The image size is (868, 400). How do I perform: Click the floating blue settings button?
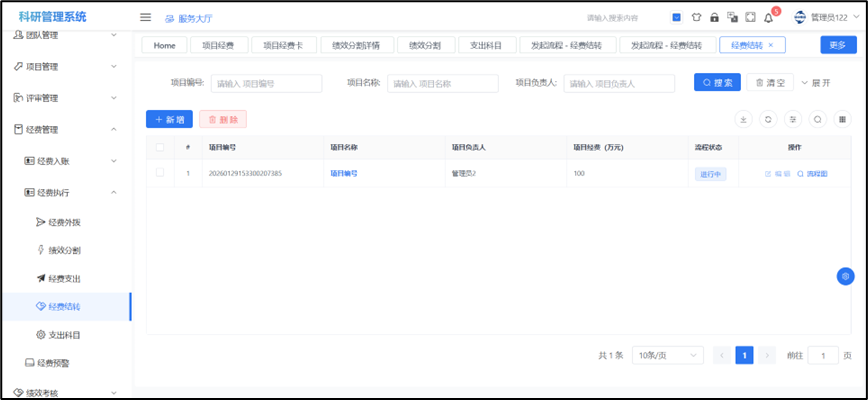pyautogui.click(x=845, y=276)
